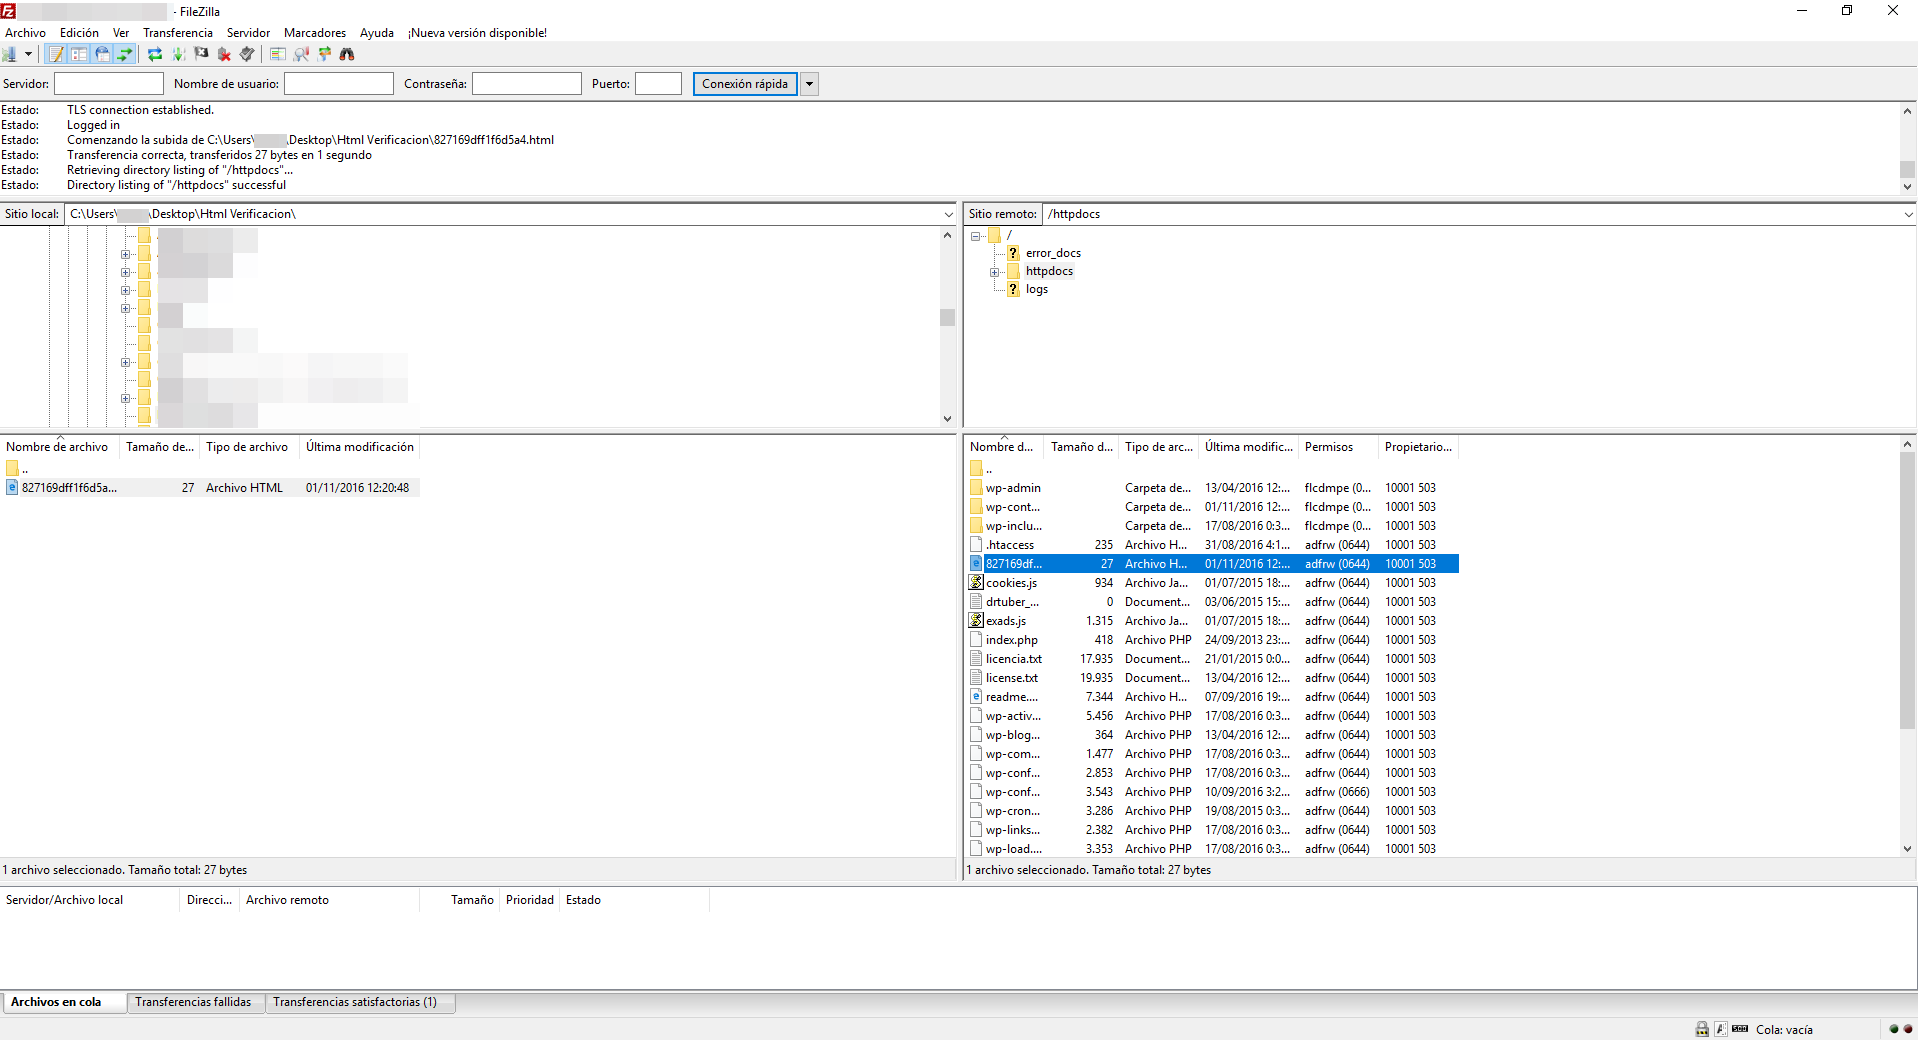Click the message log scrollbar down arrow

1907,187
